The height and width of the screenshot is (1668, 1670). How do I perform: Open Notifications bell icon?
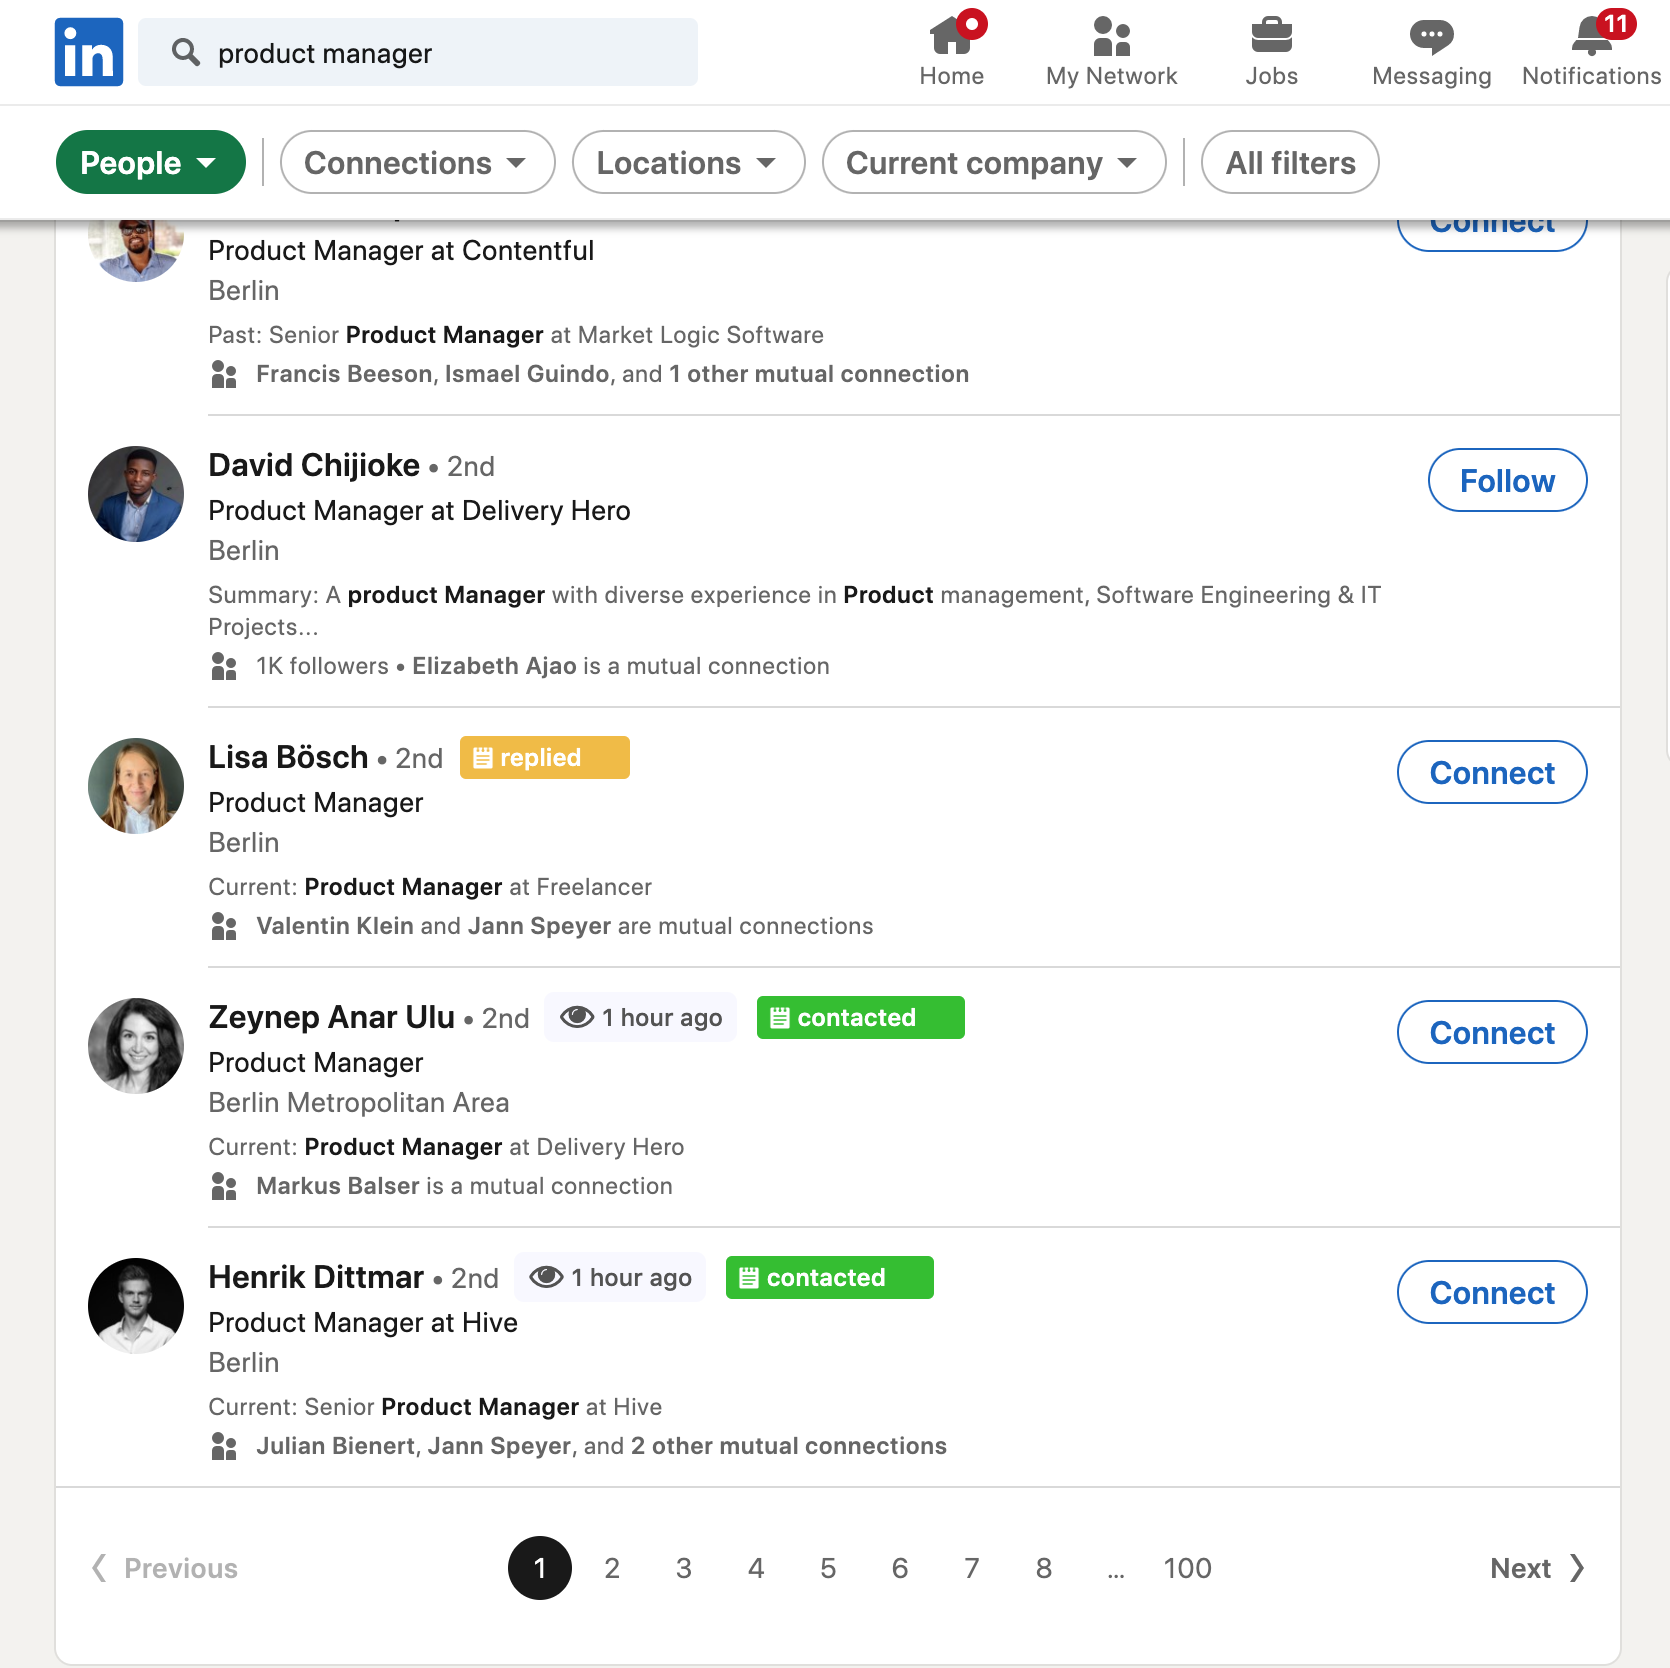click(1591, 36)
